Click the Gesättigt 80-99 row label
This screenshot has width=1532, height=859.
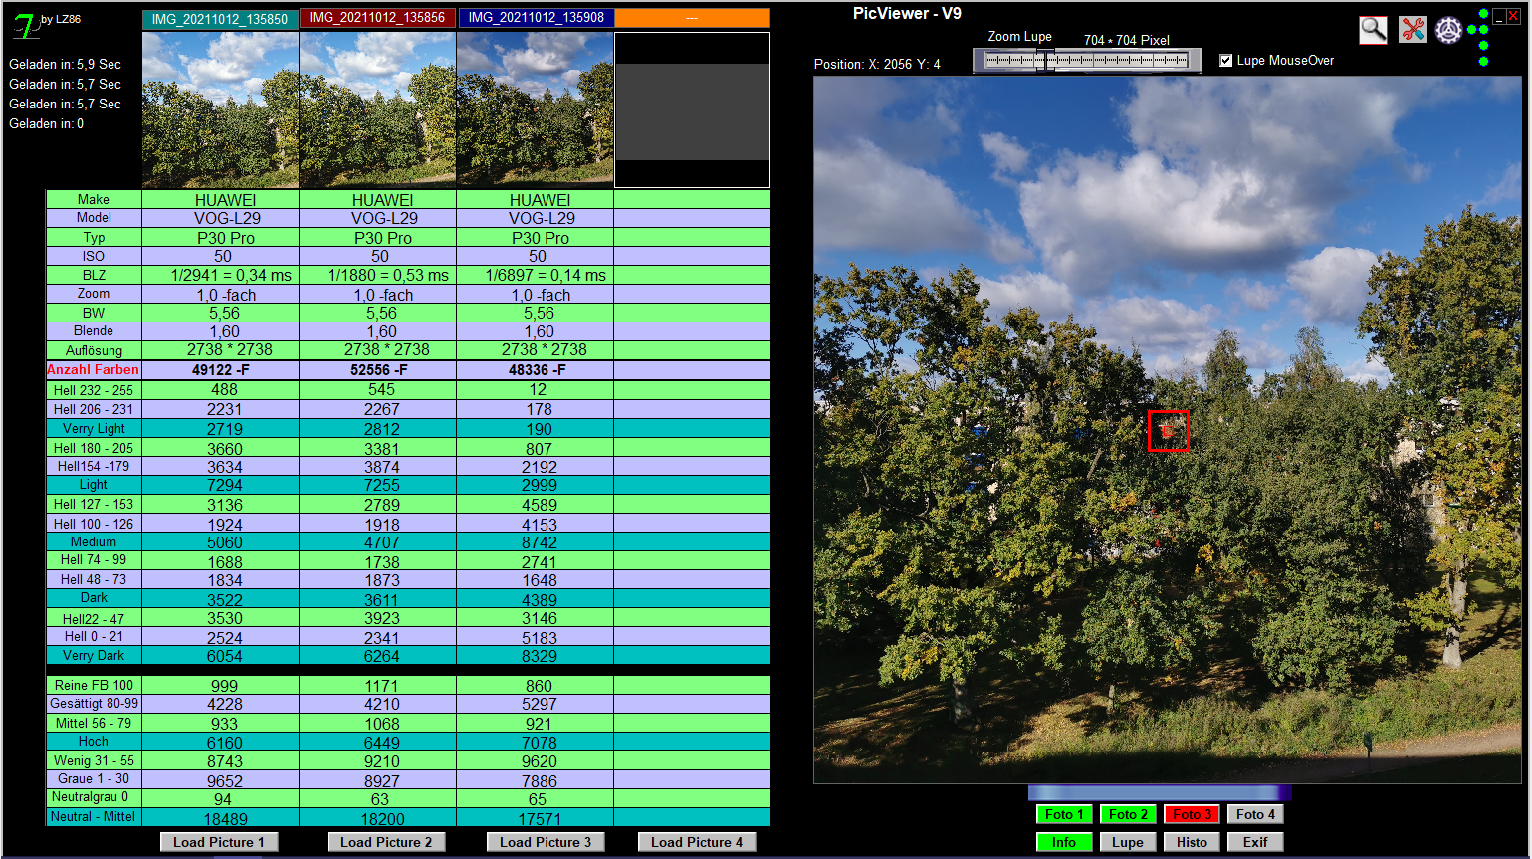94,703
